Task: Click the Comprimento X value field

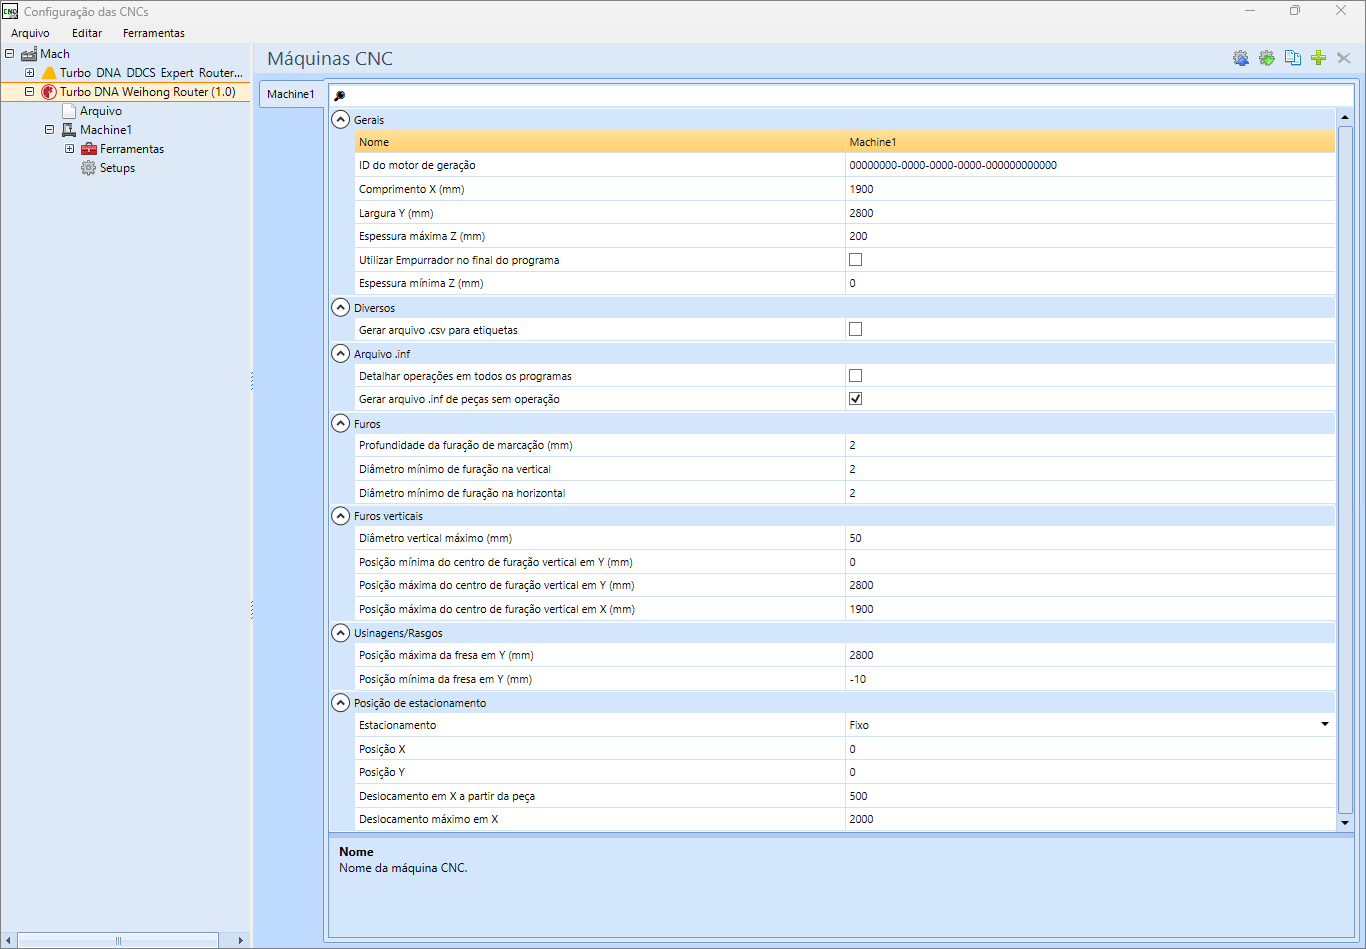Action: click(1088, 189)
